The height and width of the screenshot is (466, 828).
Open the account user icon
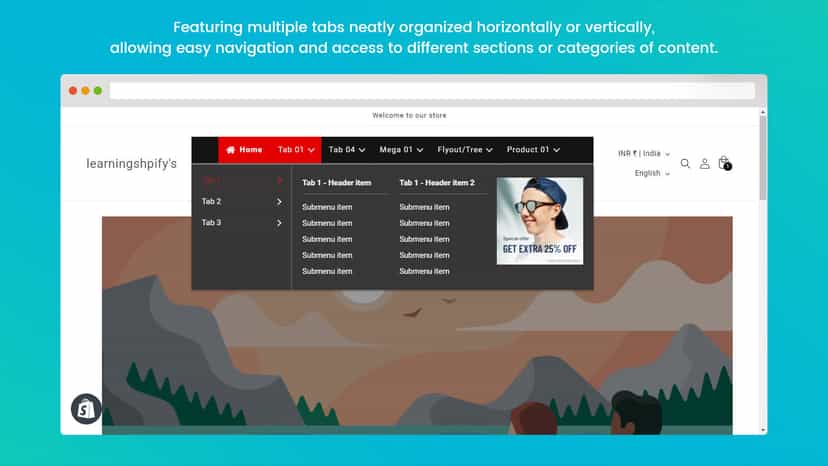coord(704,163)
